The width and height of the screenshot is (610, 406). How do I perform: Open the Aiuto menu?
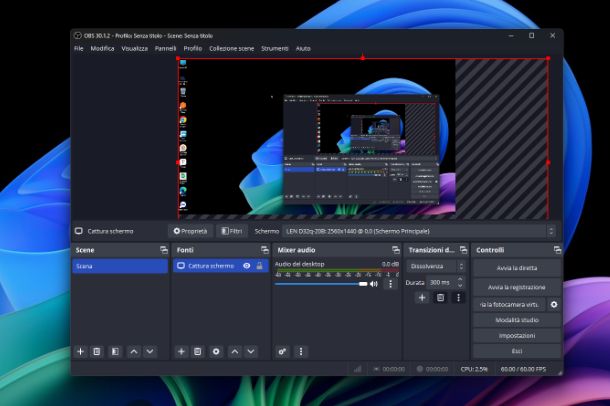tap(303, 49)
